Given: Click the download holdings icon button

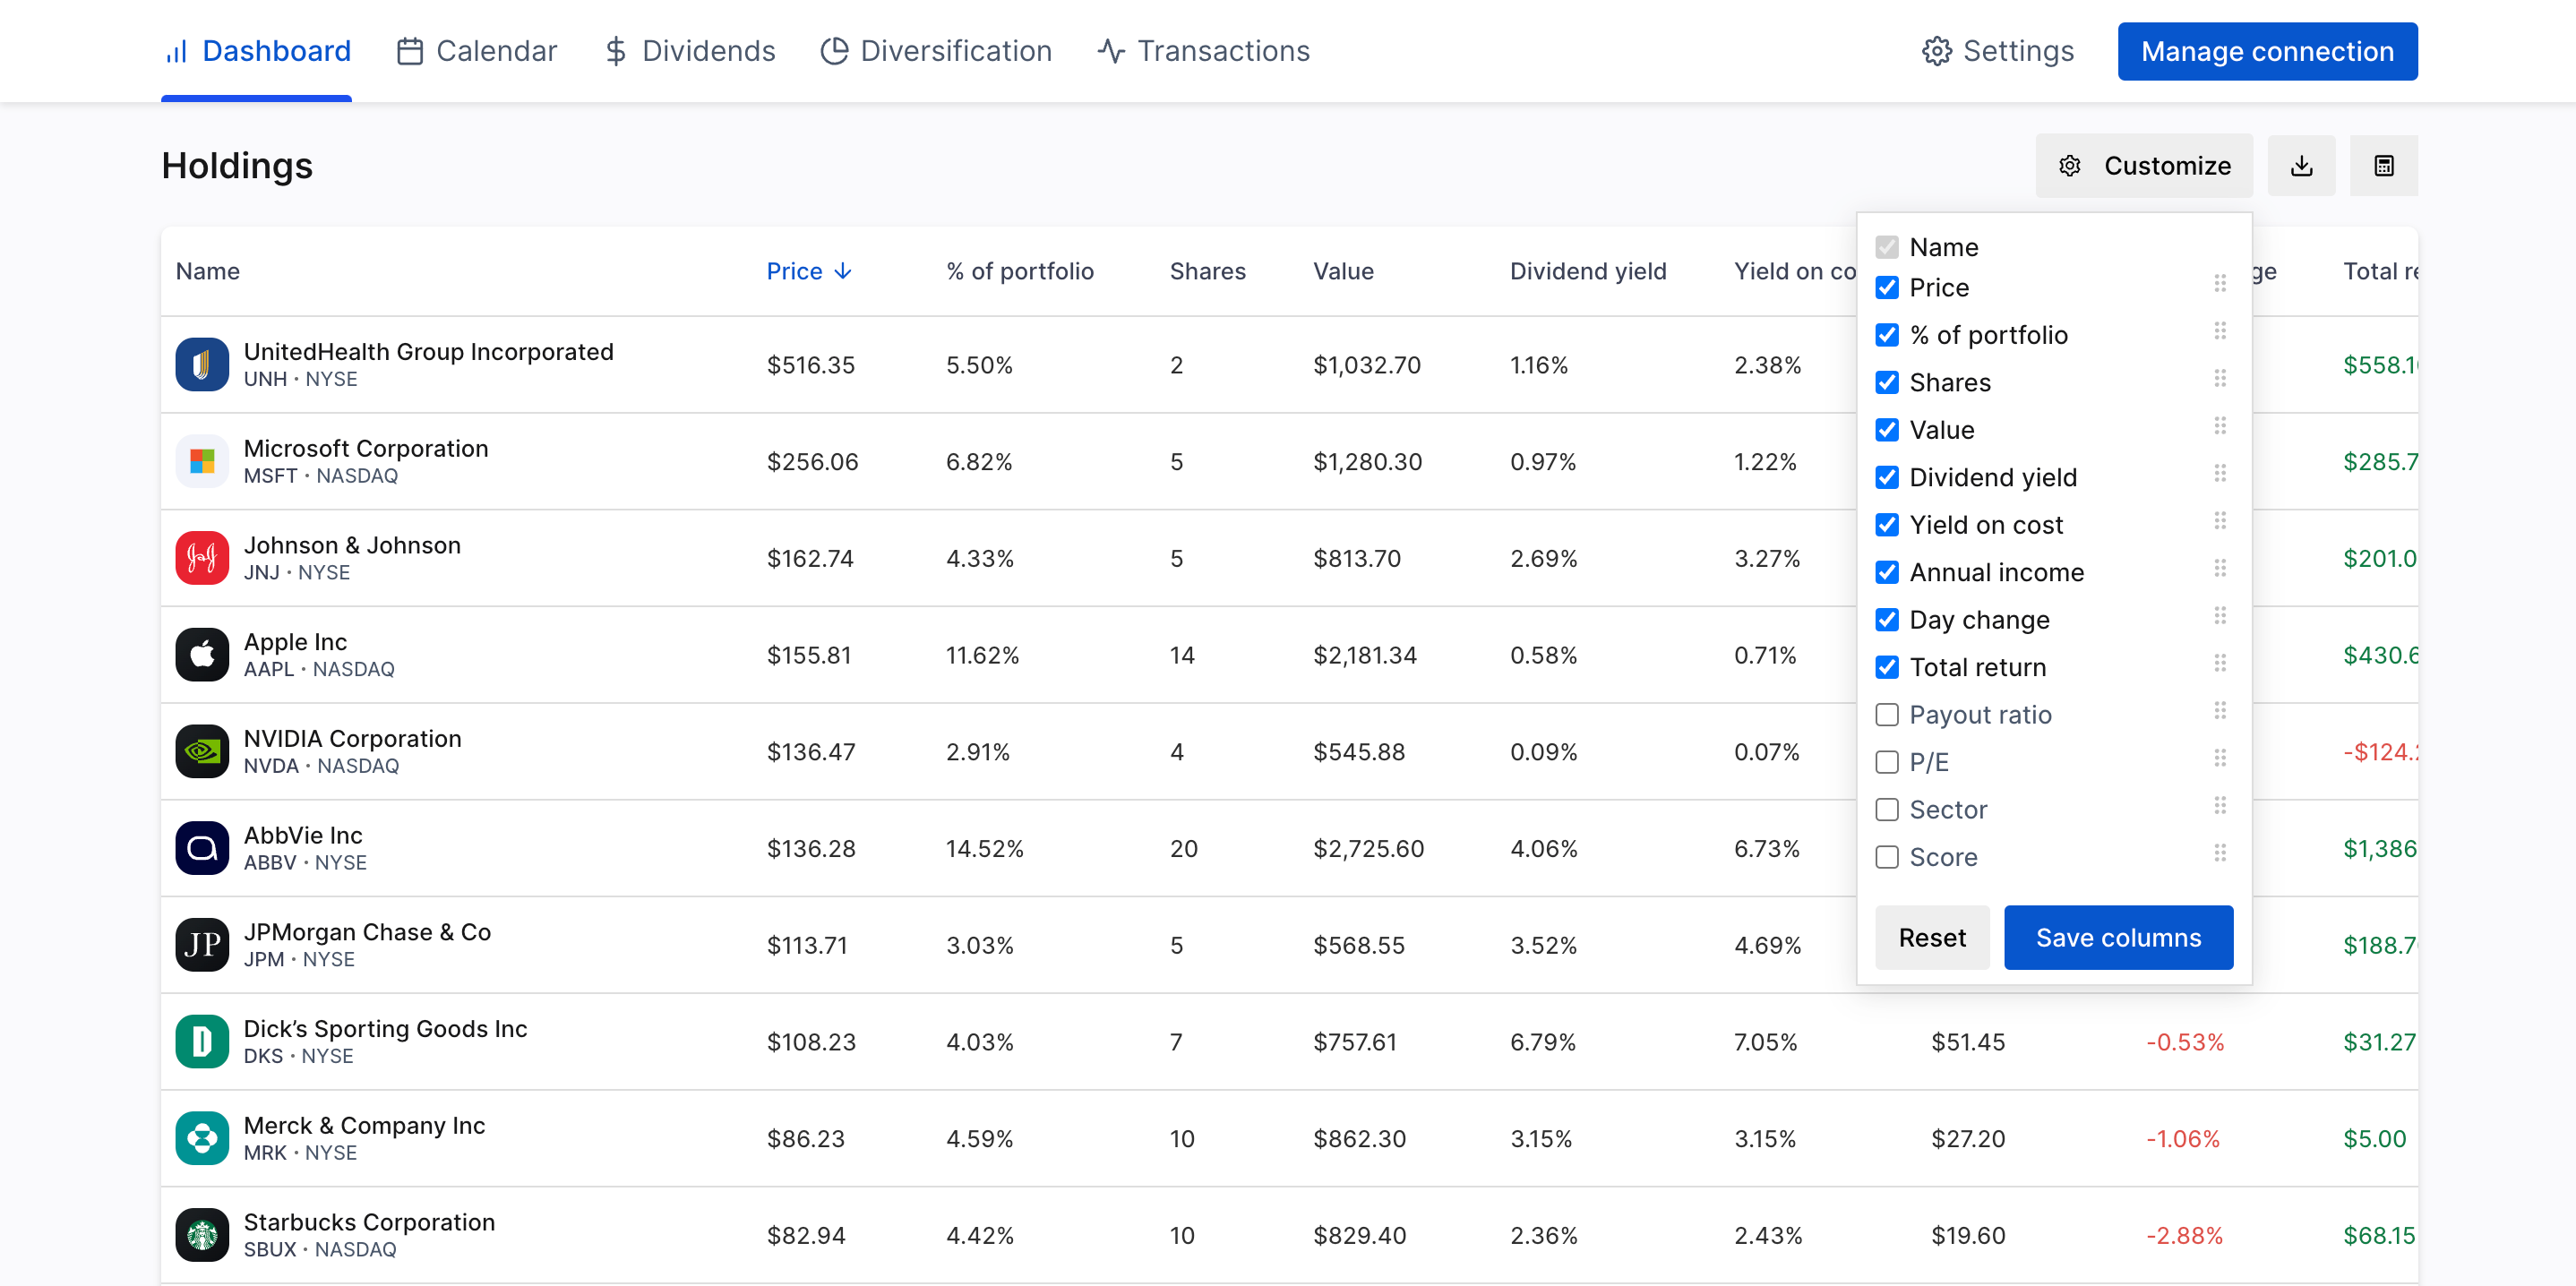Looking at the screenshot, I should [2301, 166].
